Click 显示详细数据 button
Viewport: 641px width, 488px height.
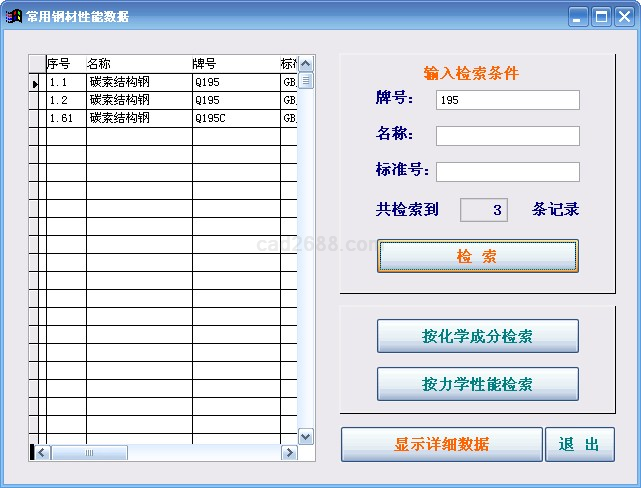[441, 444]
